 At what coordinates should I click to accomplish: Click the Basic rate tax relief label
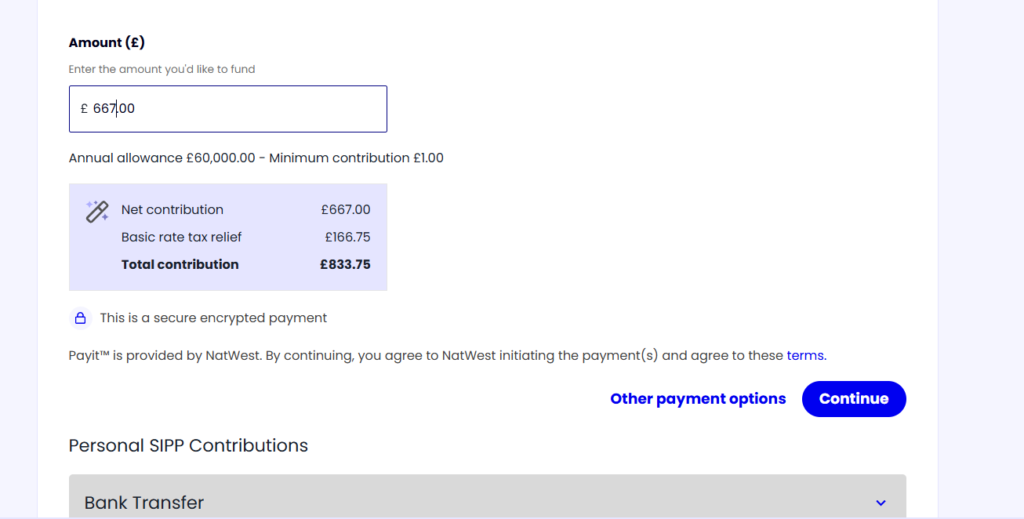tap(181, 237)
